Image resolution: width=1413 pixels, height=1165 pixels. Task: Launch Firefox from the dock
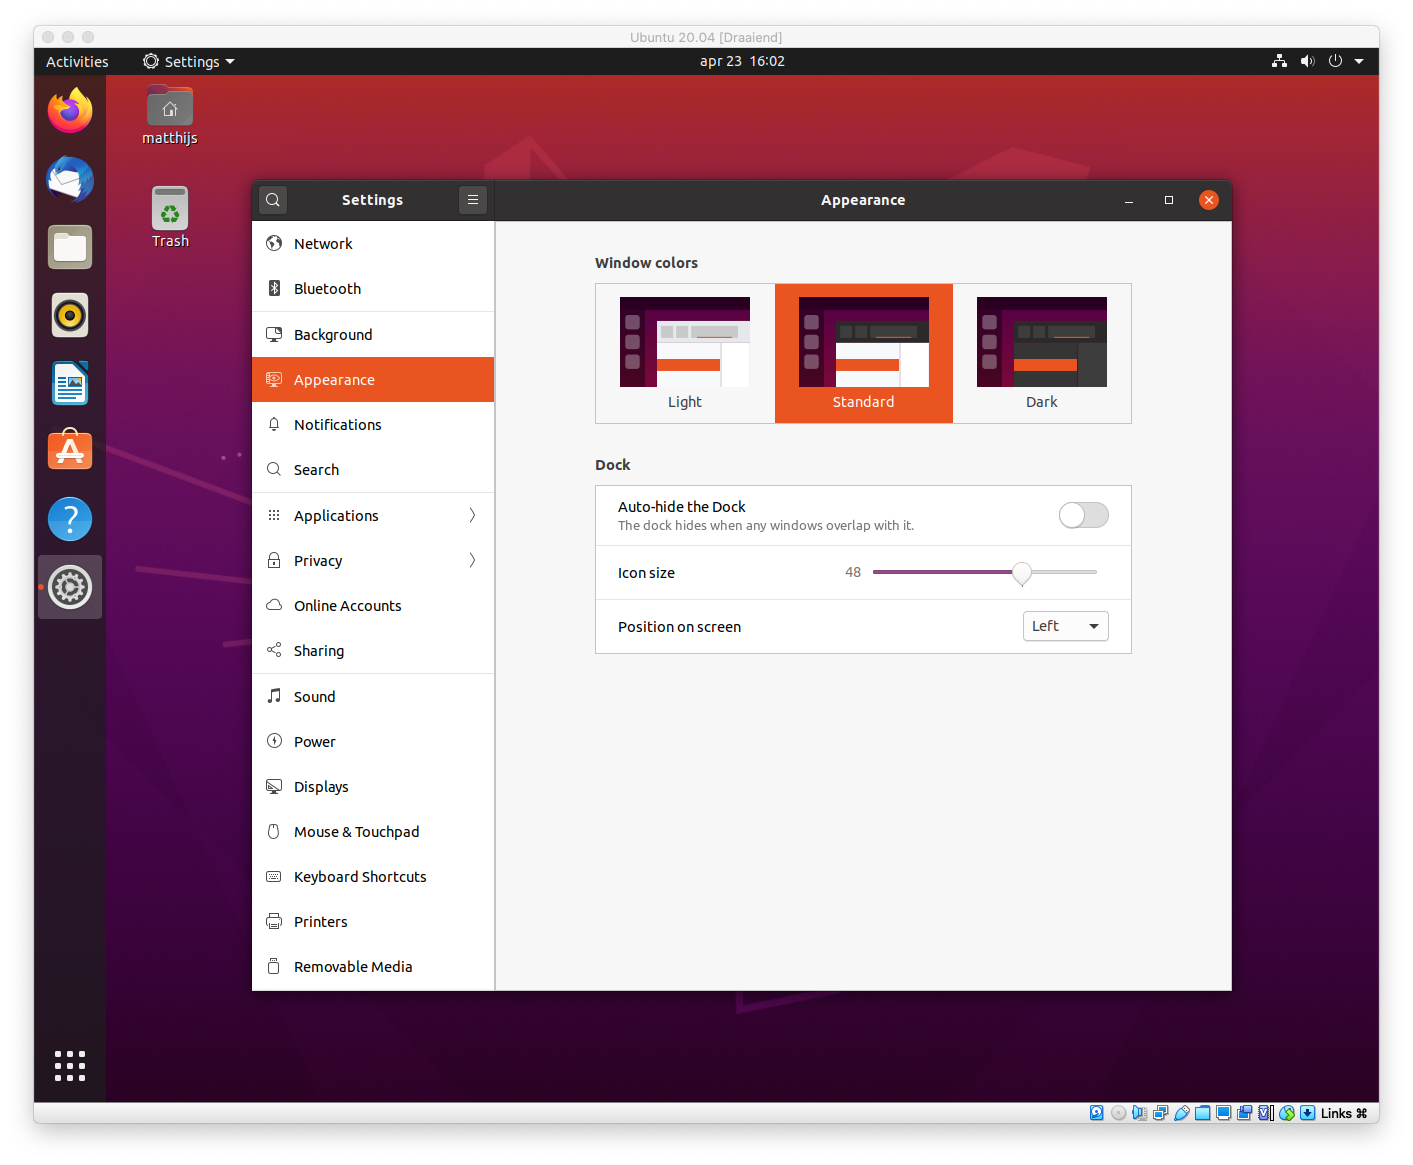(70, 111)
